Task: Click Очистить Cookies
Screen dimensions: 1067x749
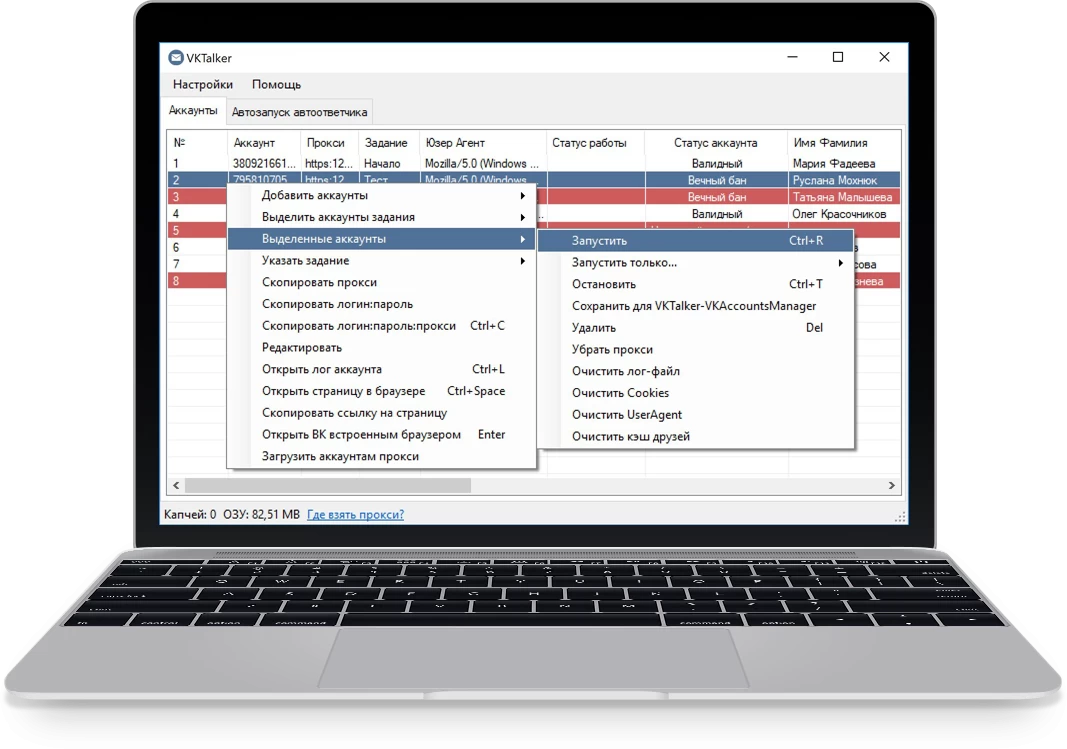Action: (x=695, y=393)
